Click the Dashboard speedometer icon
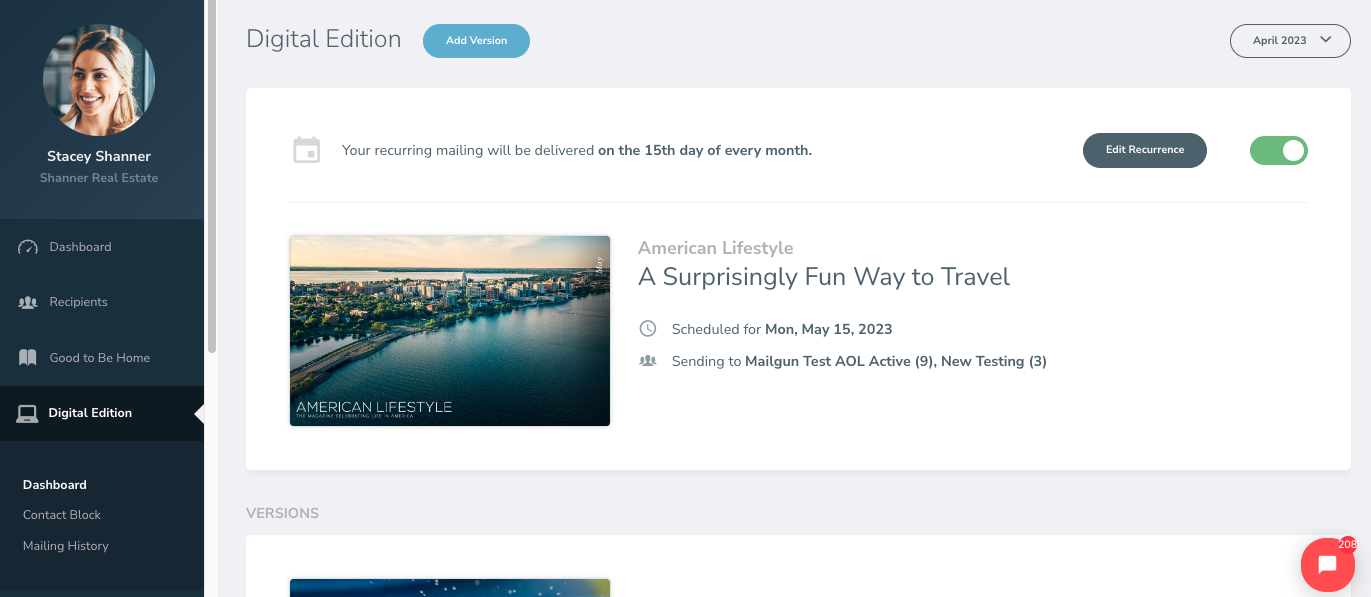The image size is (1371, 597). (x=28, y=247)
